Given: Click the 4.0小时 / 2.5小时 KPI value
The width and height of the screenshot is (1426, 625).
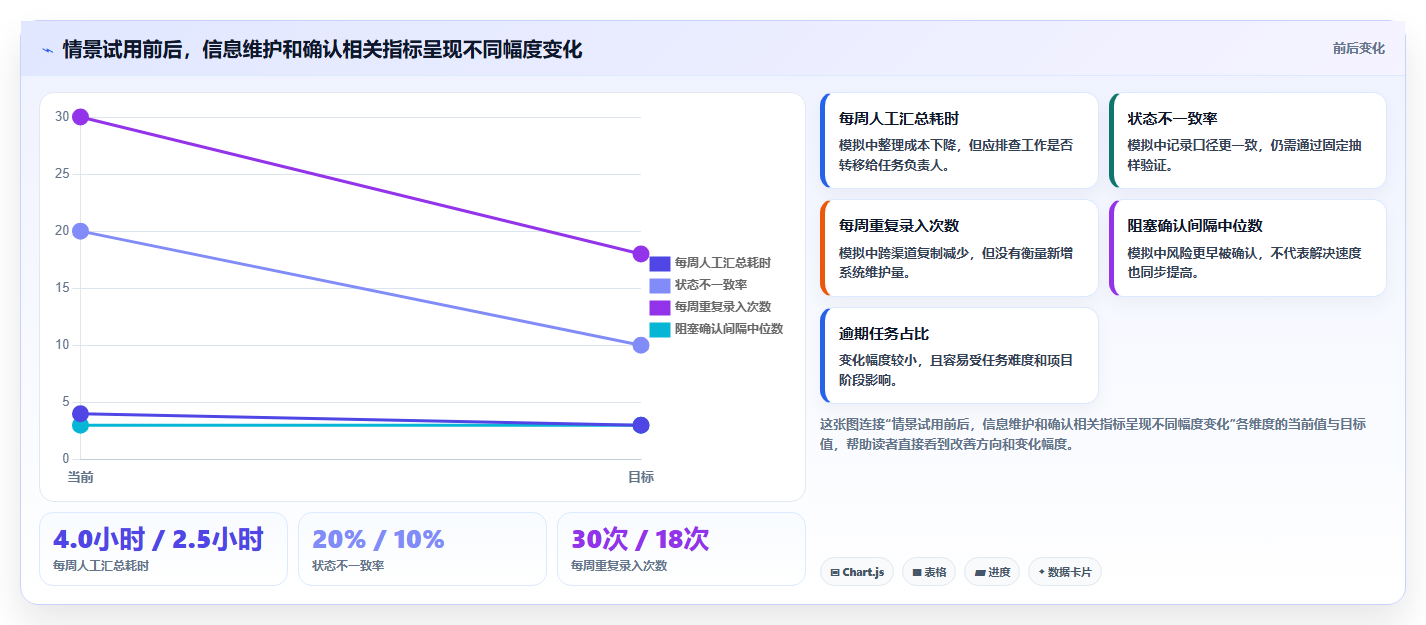Looking at the screenshot, I should click(158, 540).
